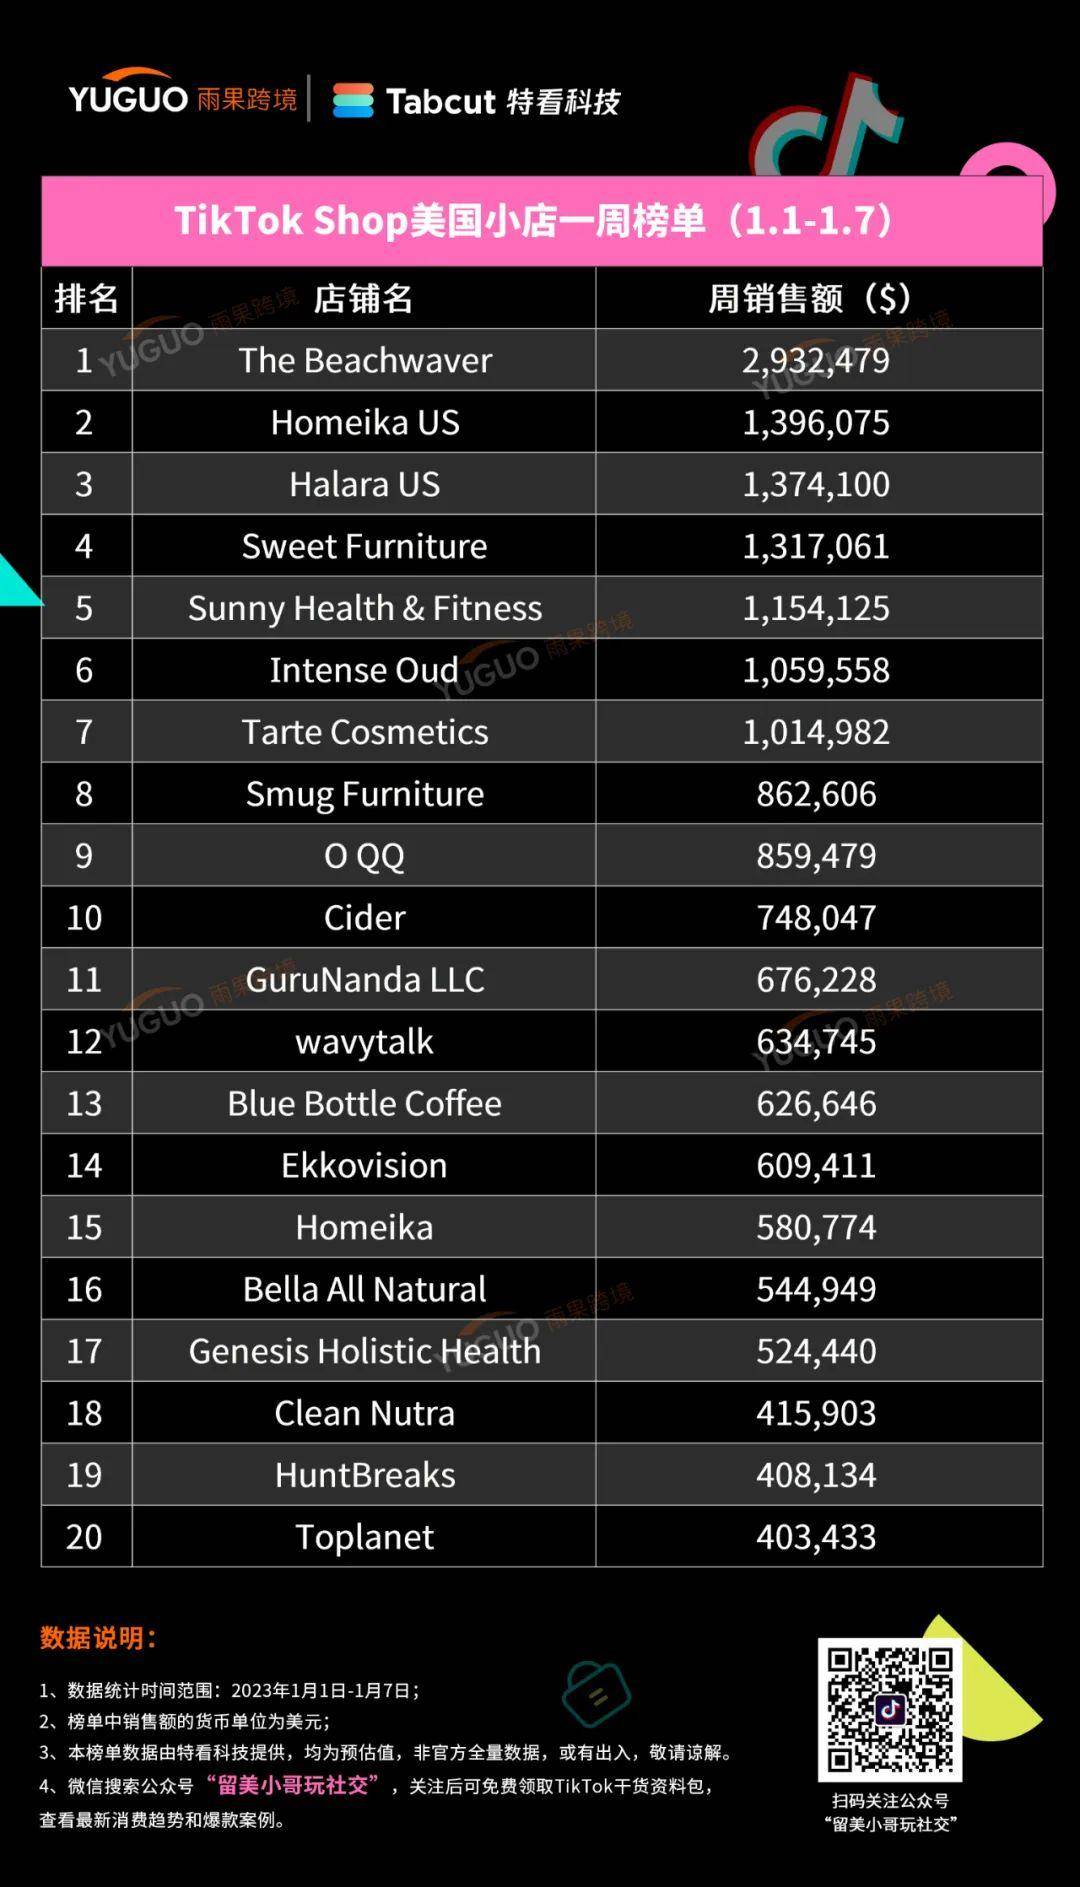Screen dimensions: 1080x1887
Task: Click the pink 留美小哥玩社交 highlighted text
Action: point(293,1785)
